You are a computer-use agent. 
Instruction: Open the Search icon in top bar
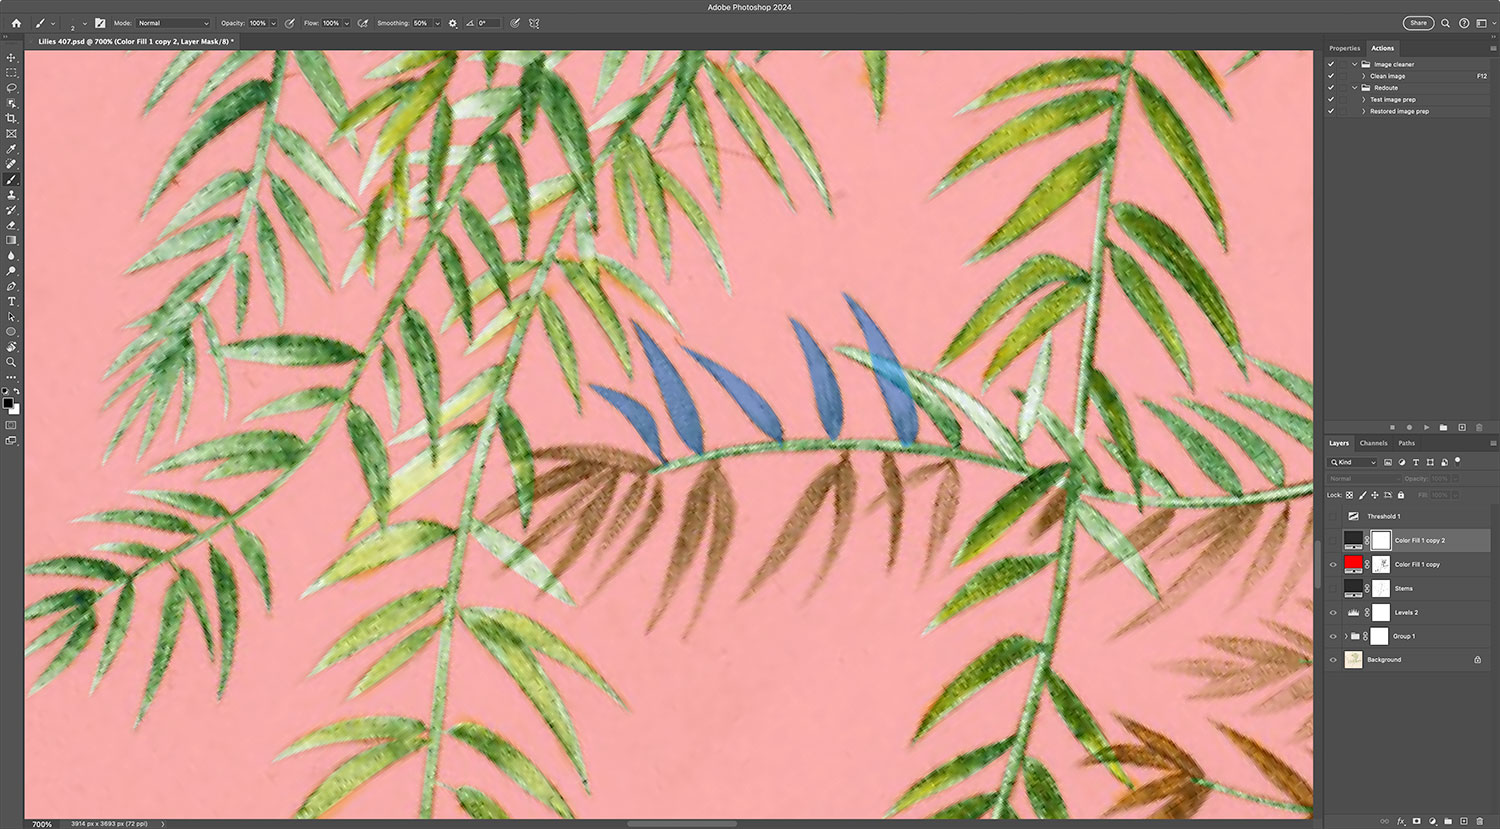click(1445, 23)
